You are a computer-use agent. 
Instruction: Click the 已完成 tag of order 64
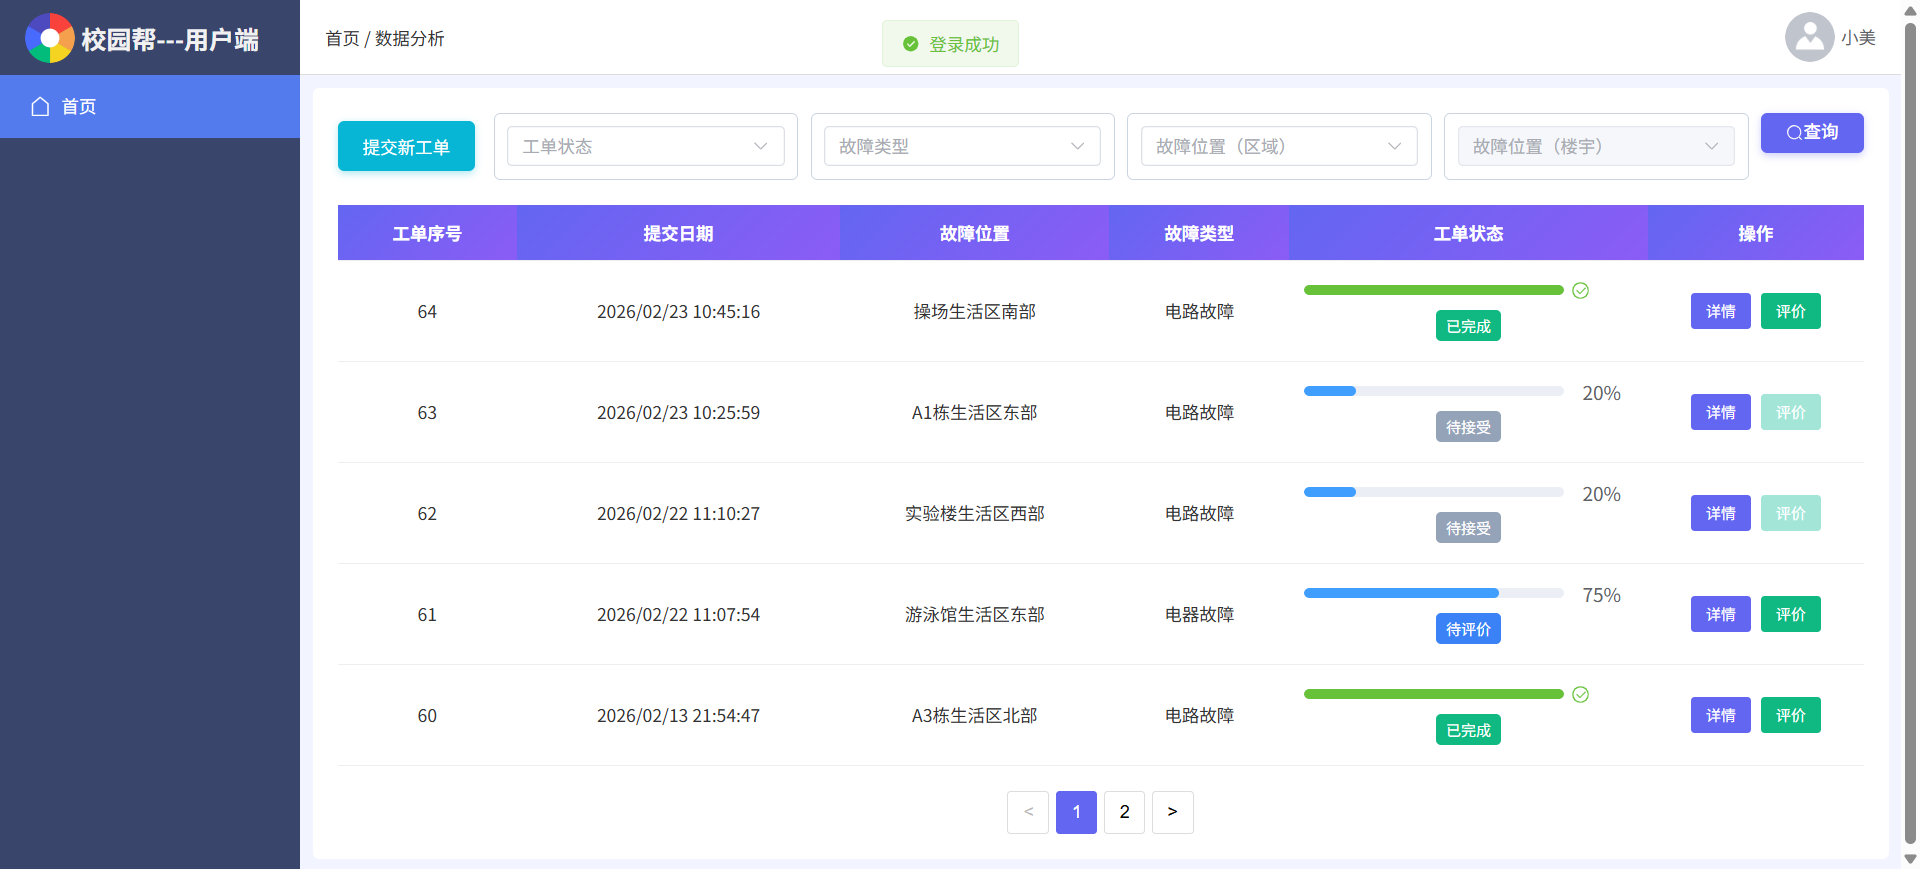(1468, 326)
